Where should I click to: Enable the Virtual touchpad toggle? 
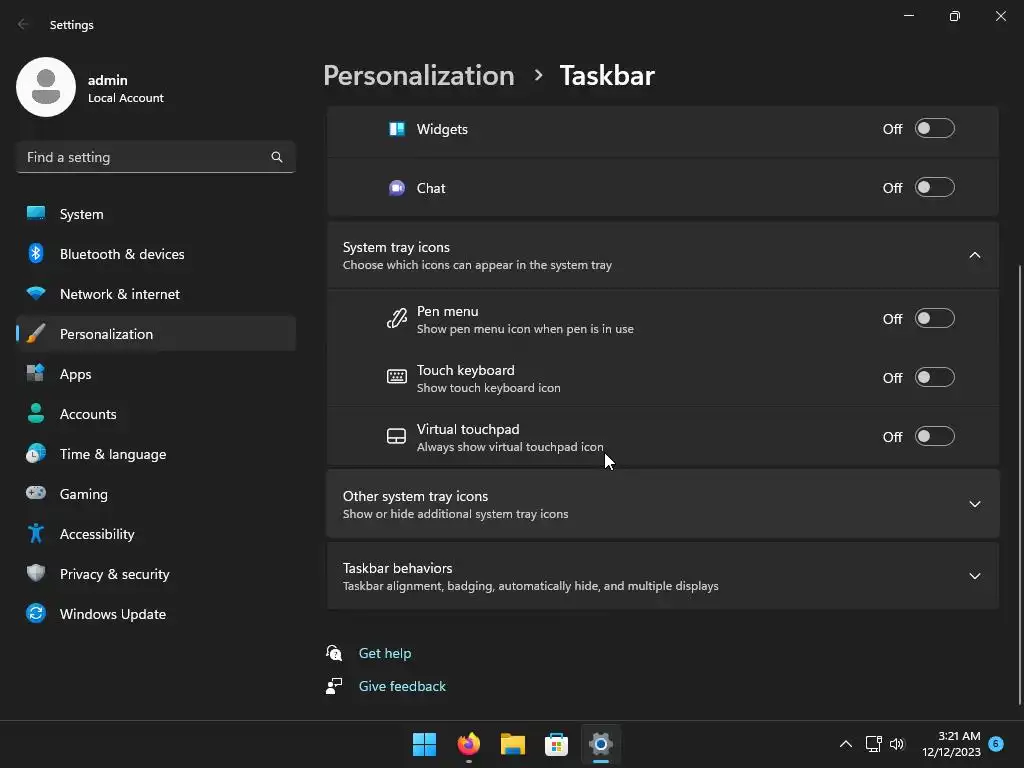[935, 436]
